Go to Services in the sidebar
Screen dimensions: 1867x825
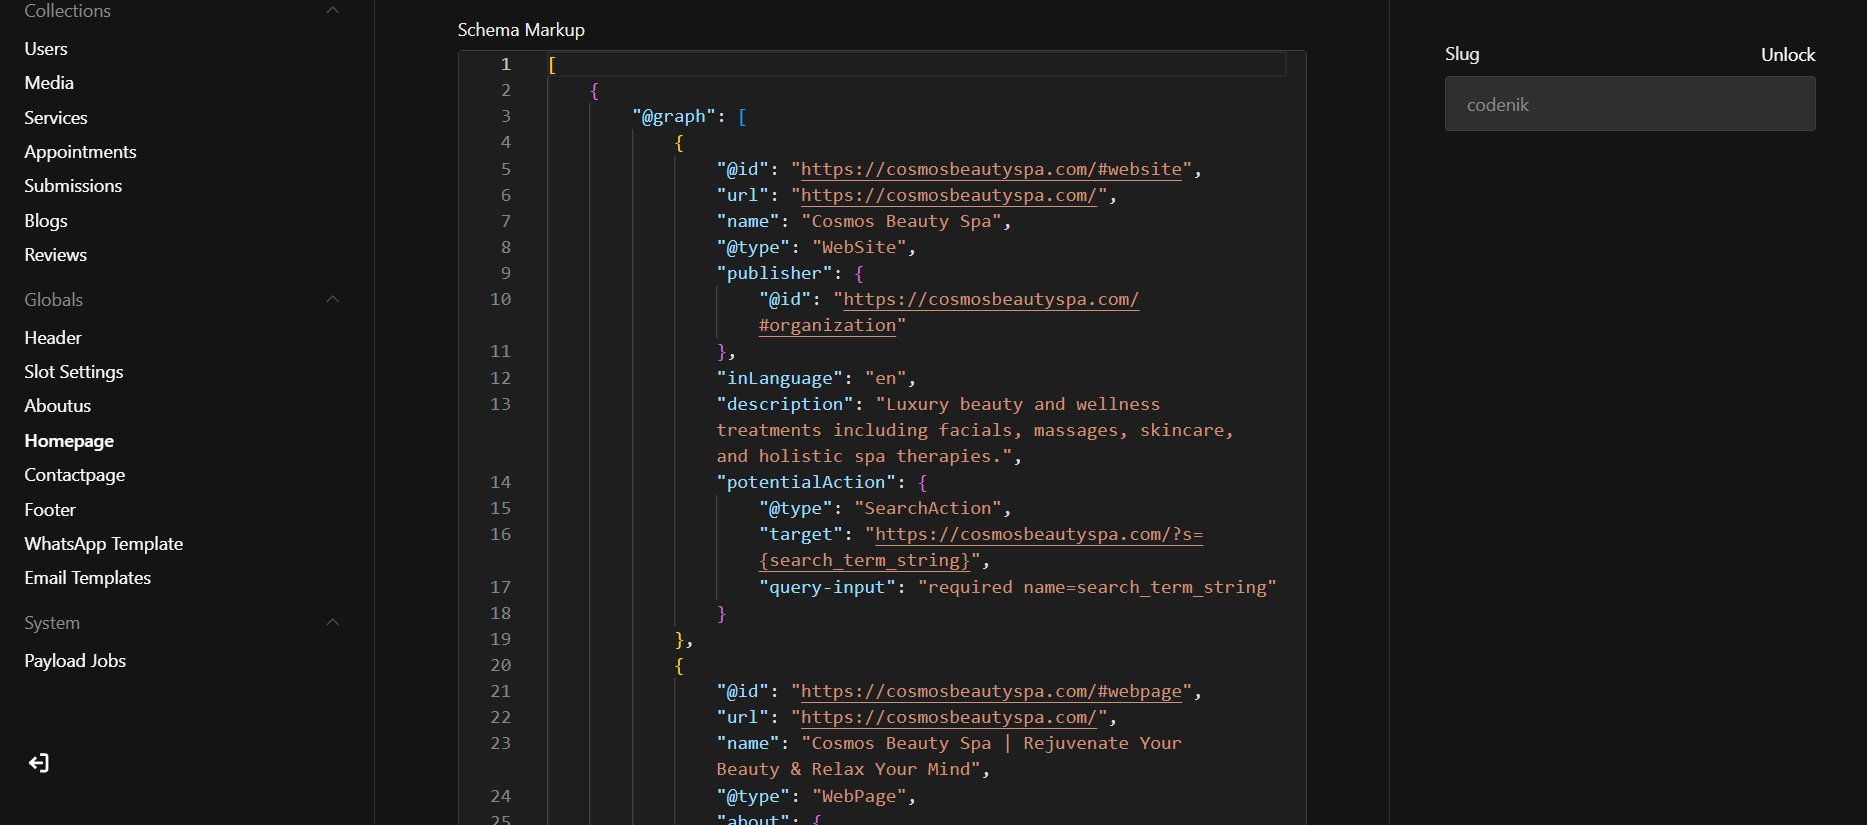[56, 118]
